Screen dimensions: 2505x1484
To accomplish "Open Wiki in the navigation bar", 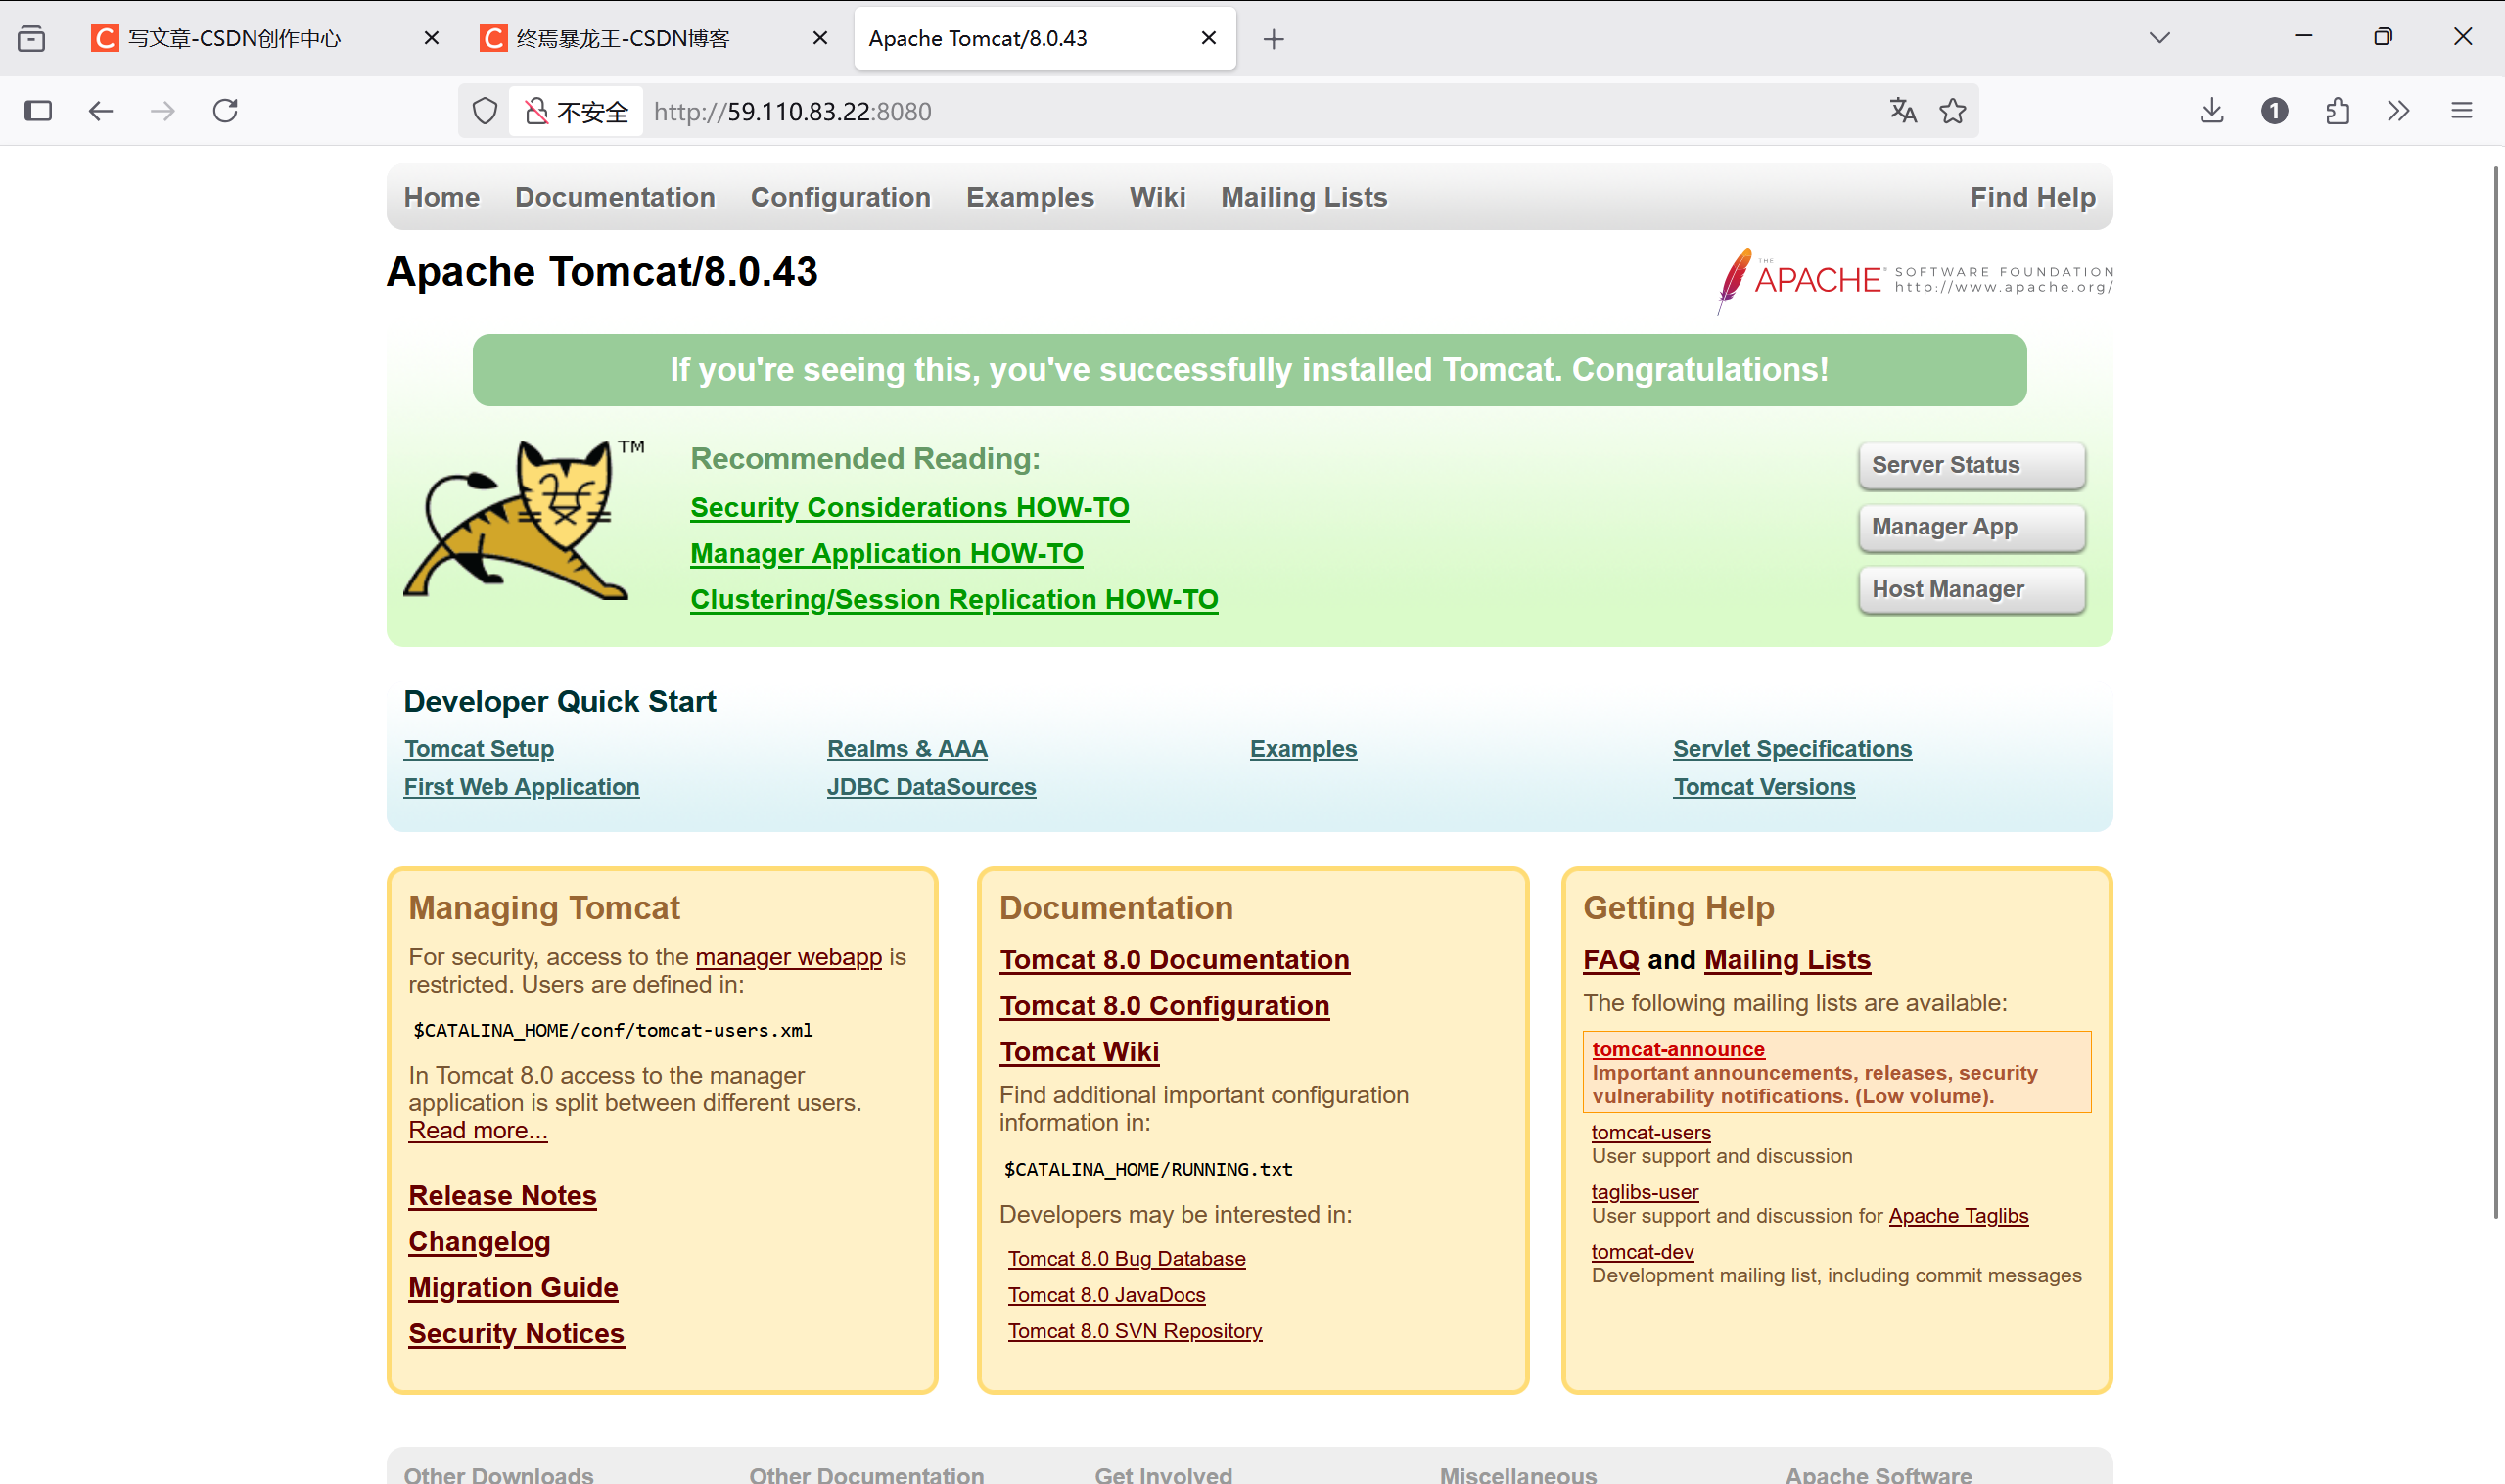I will tap(1157, 197).
